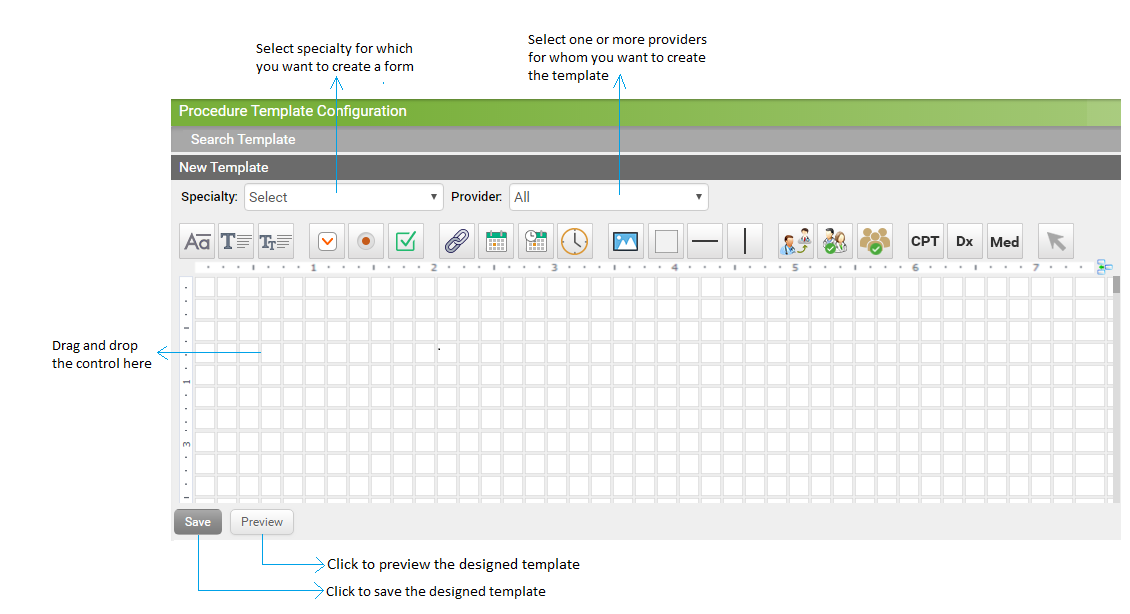Image resolution: width=1130 pixels, height=614 pixels.
Task: Expand the Search Template section
Action: click(646, 139)
